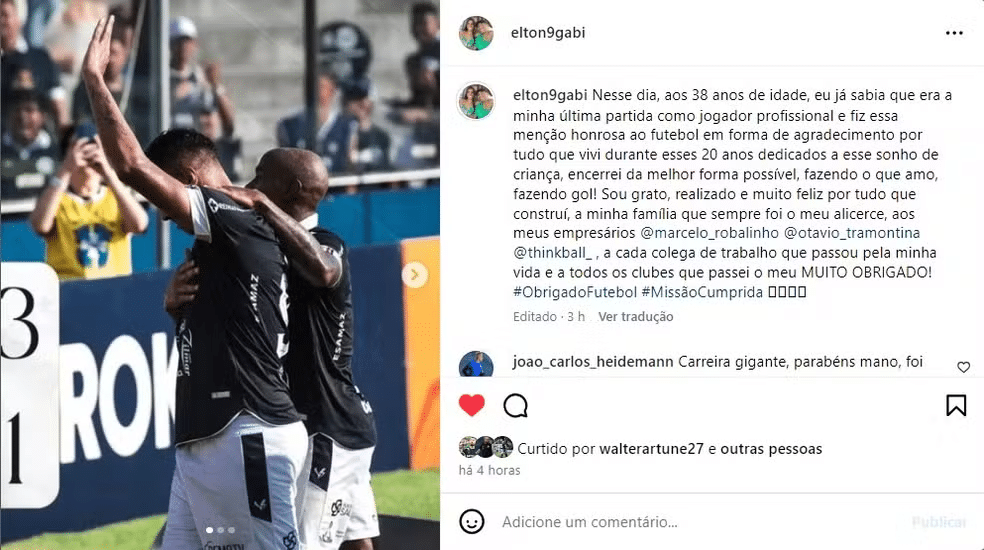
Task: Visit @marcelo_robalinho mention
Action: [709, 233]
